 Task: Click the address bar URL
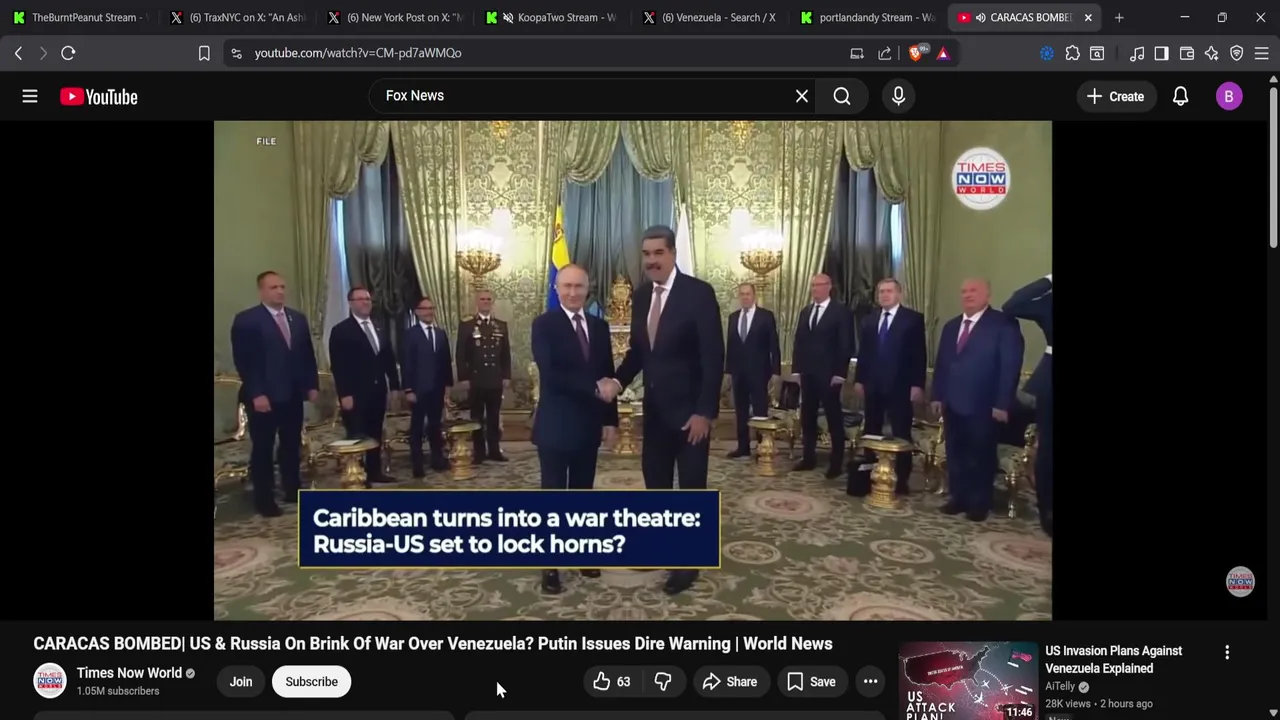click(357, 53)
